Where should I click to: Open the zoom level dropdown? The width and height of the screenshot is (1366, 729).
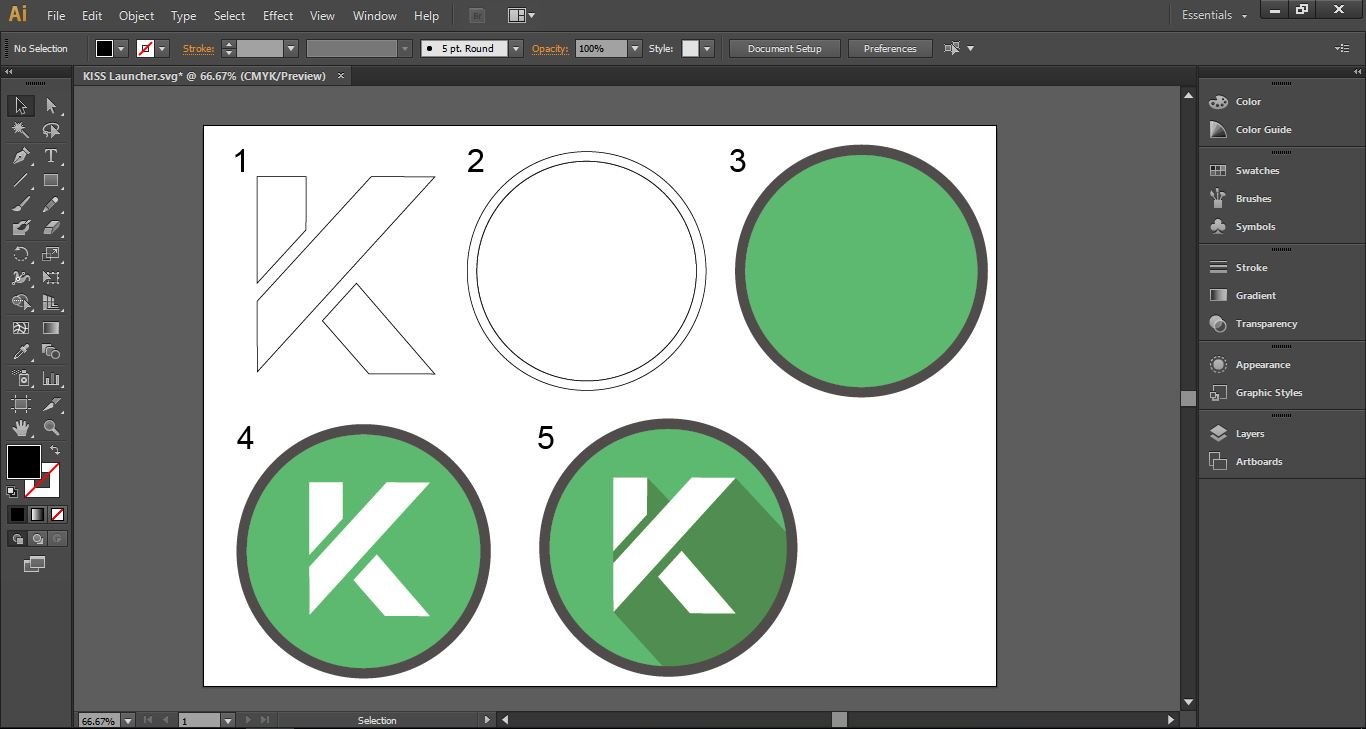tap(128, 720)
